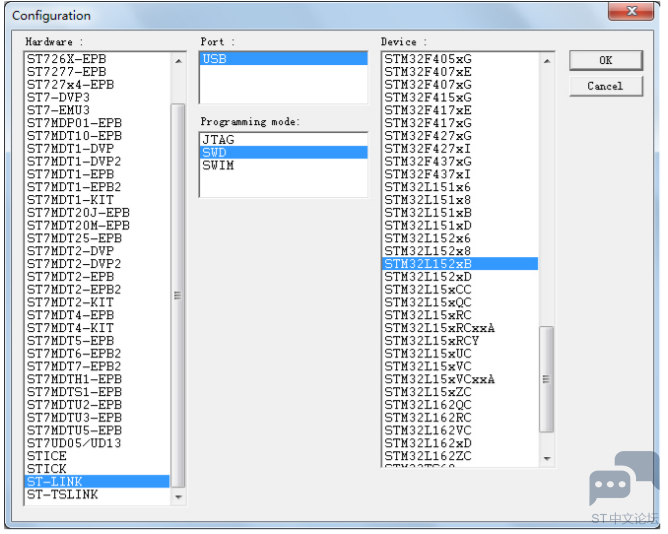
Task: Select ST7MDTU3-EPB hardware entry
Action: (x=97, y=418)
